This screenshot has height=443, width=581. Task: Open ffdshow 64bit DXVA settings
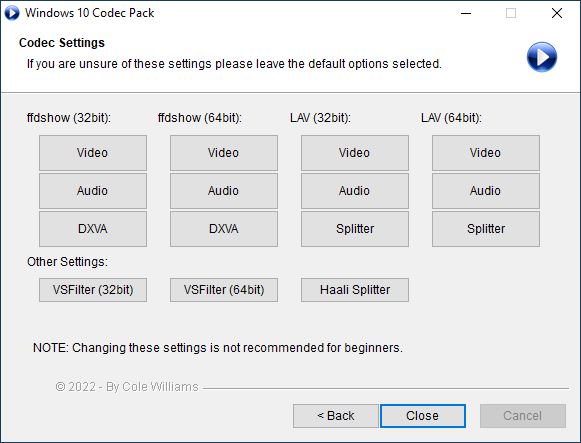pyautogui.click(x=224, y=229)
